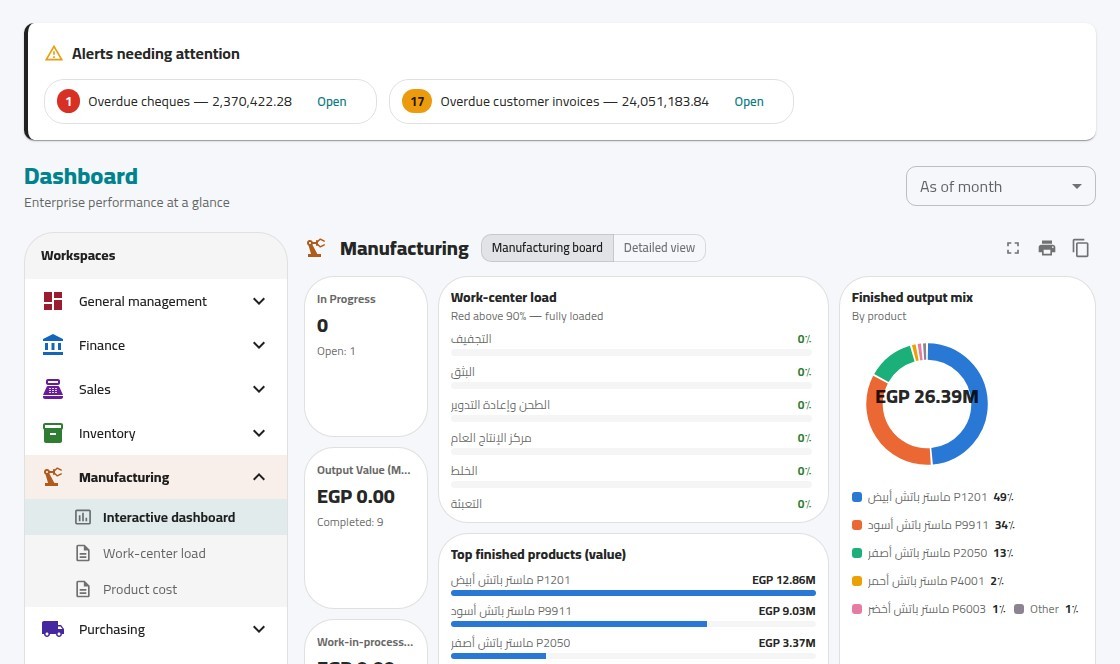The image size is (1120, 664).
Task: Expand the Sales workspace chevron
Action: (259, 389)
